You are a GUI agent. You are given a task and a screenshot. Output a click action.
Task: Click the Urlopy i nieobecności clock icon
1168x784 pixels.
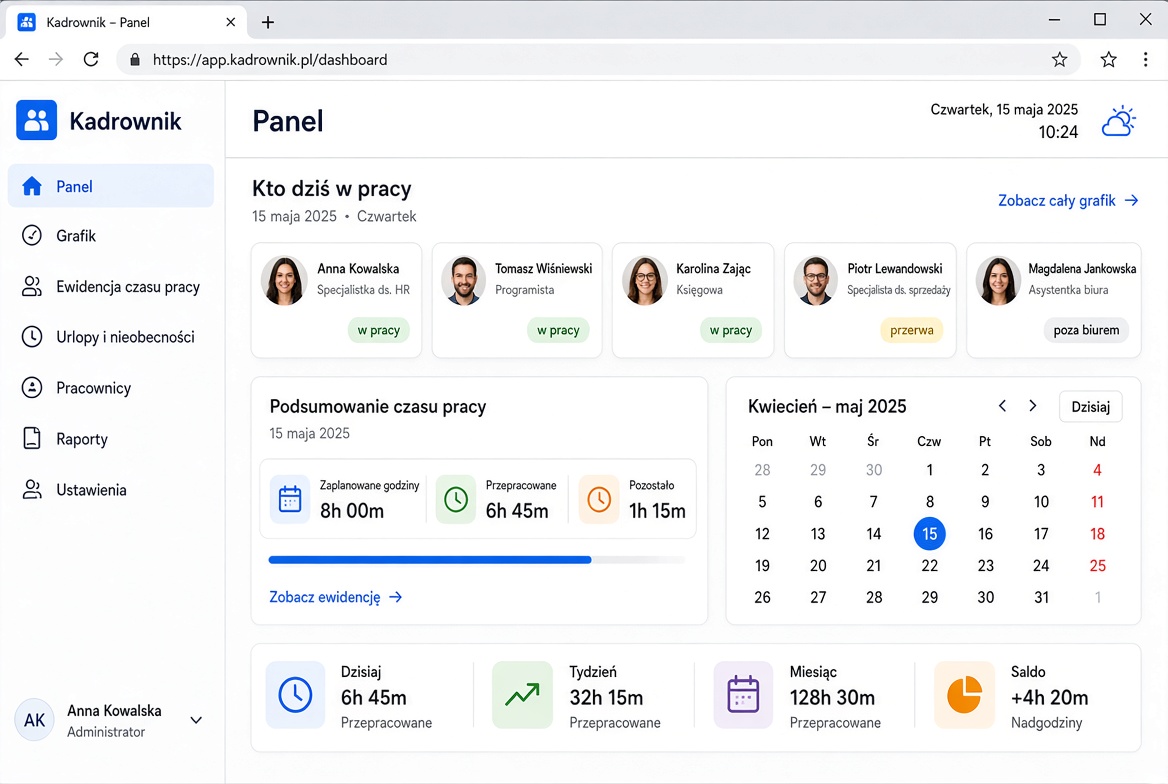click(32, 337)
